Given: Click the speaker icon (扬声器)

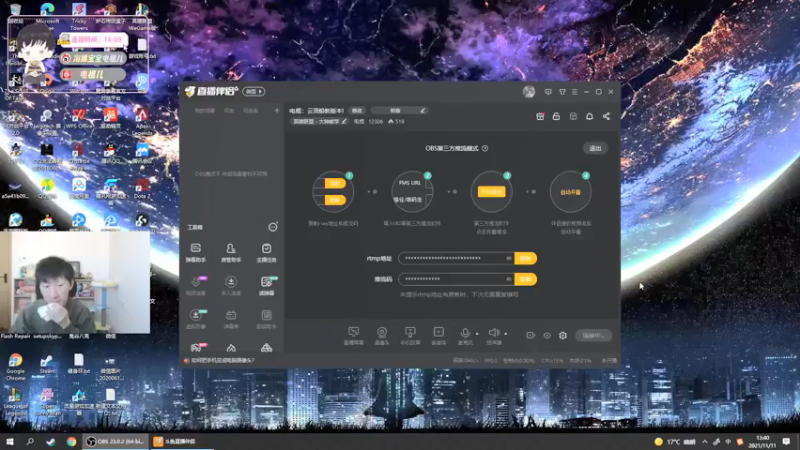Looking at the screenshot, I should [493, 333].
